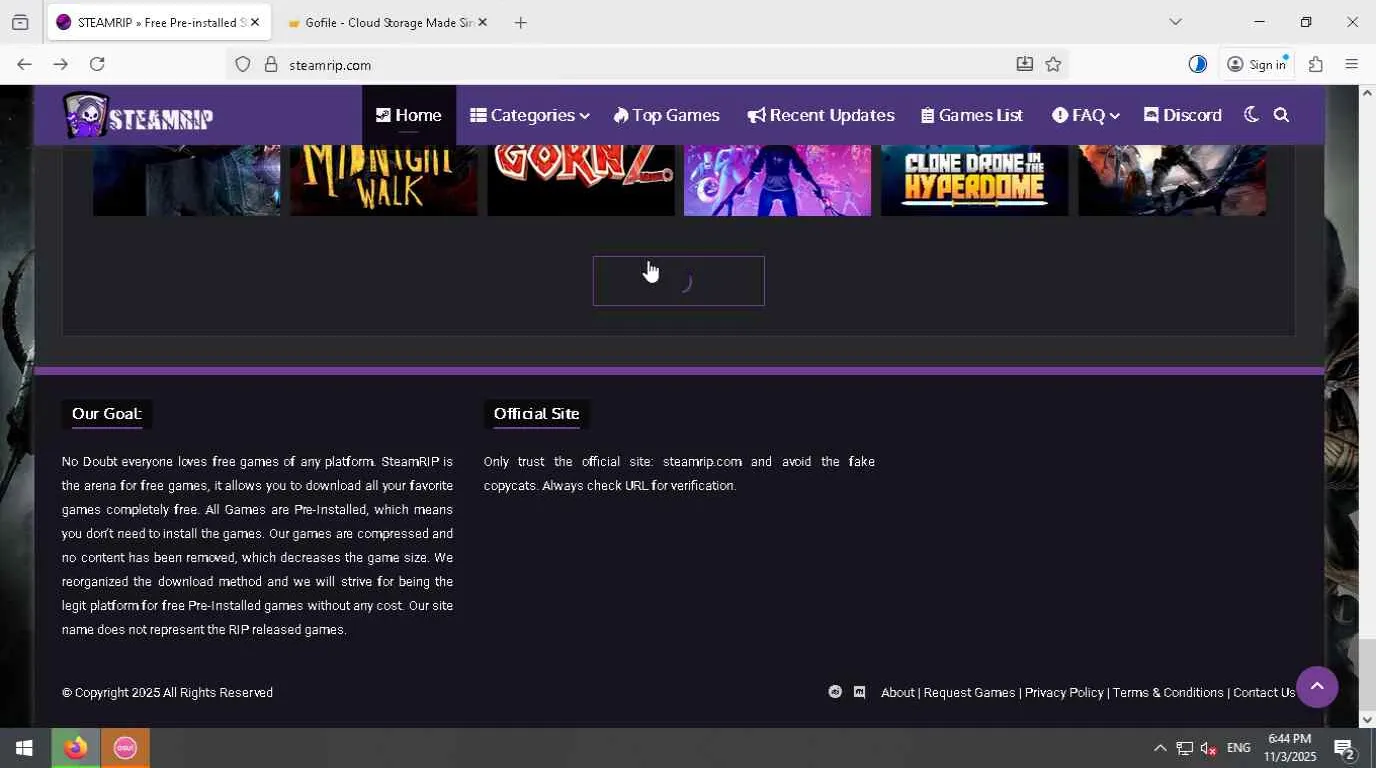Toggle dark mode with the moon icon
The height and width of the screenshot is (768, 1376).
coord(1251,115)
